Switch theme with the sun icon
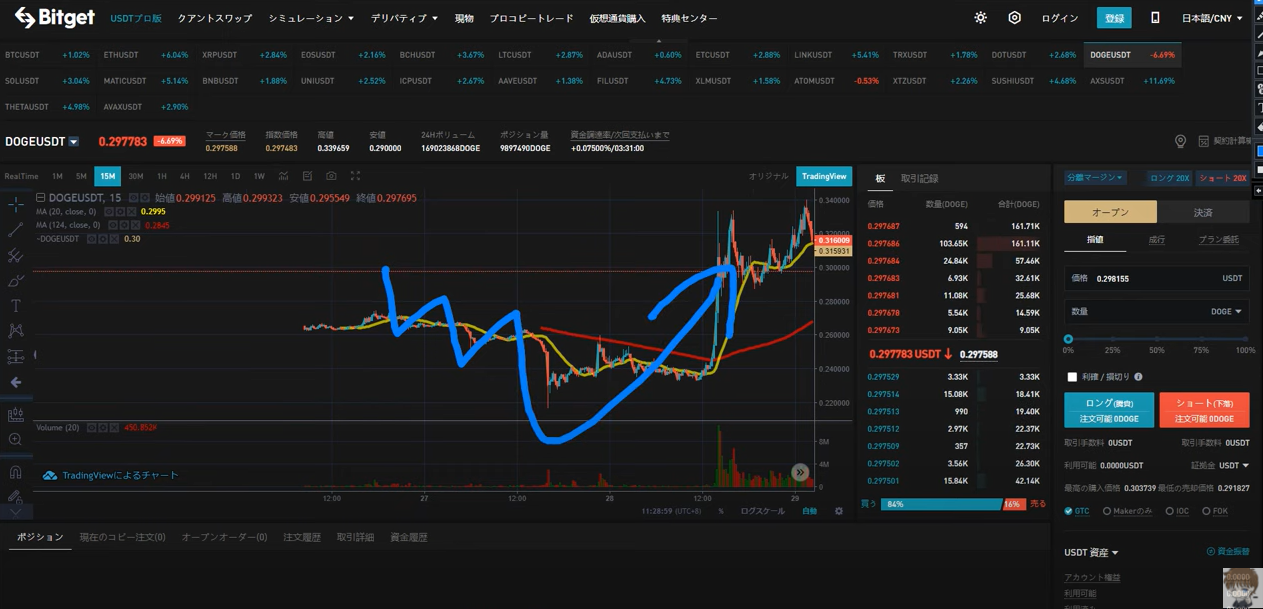This screenshot has height=609, width=1263. pos(980,18)
